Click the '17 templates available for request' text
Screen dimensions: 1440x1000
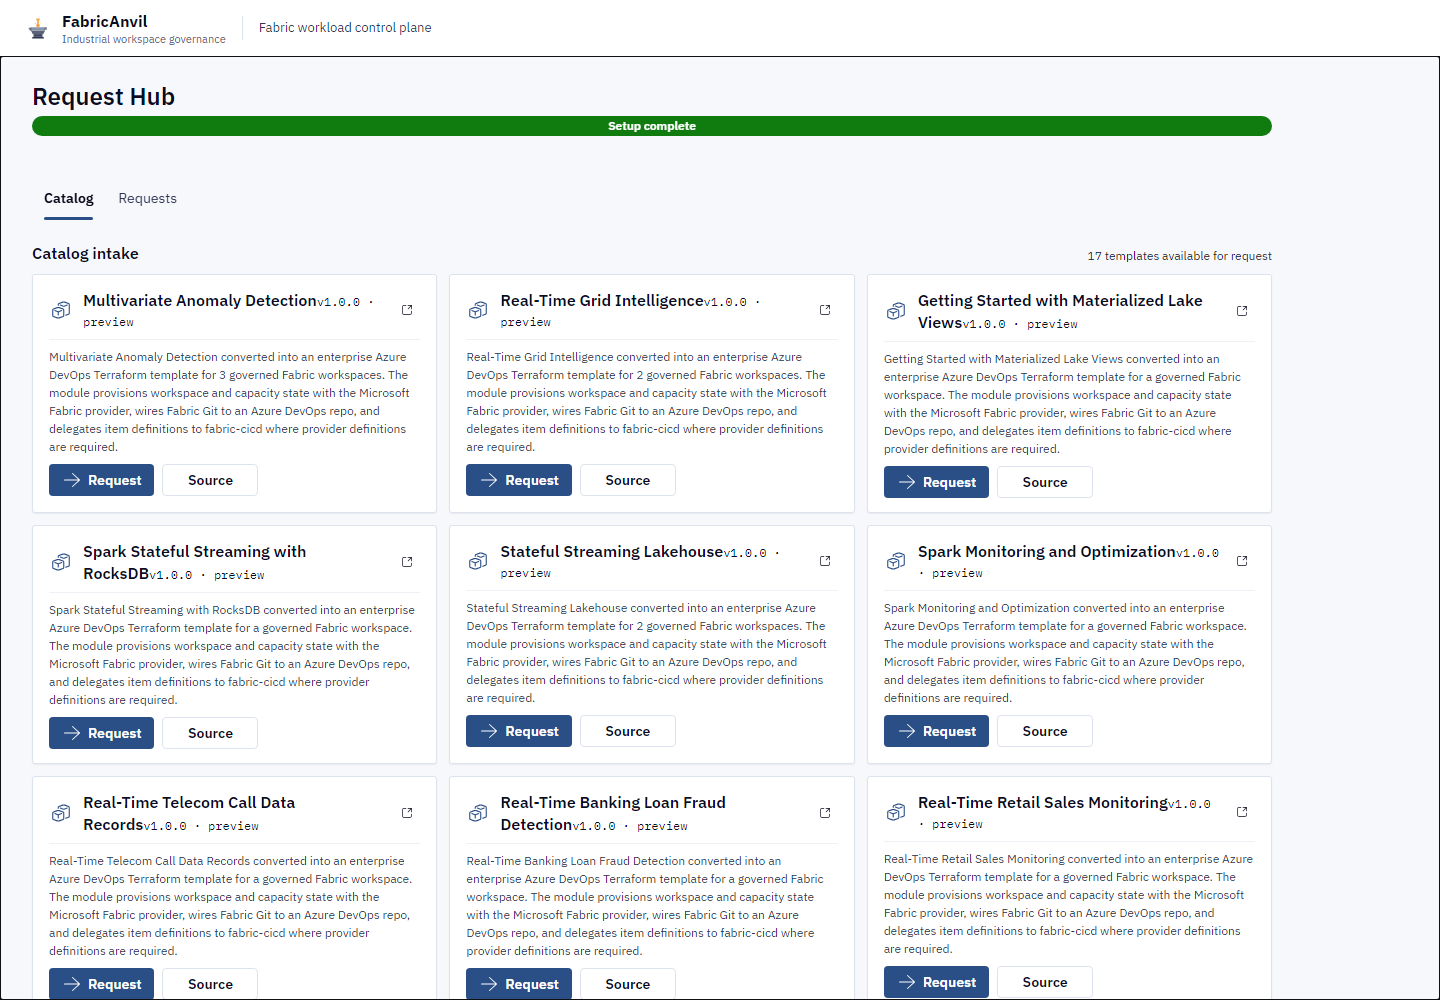(1180, 256)
